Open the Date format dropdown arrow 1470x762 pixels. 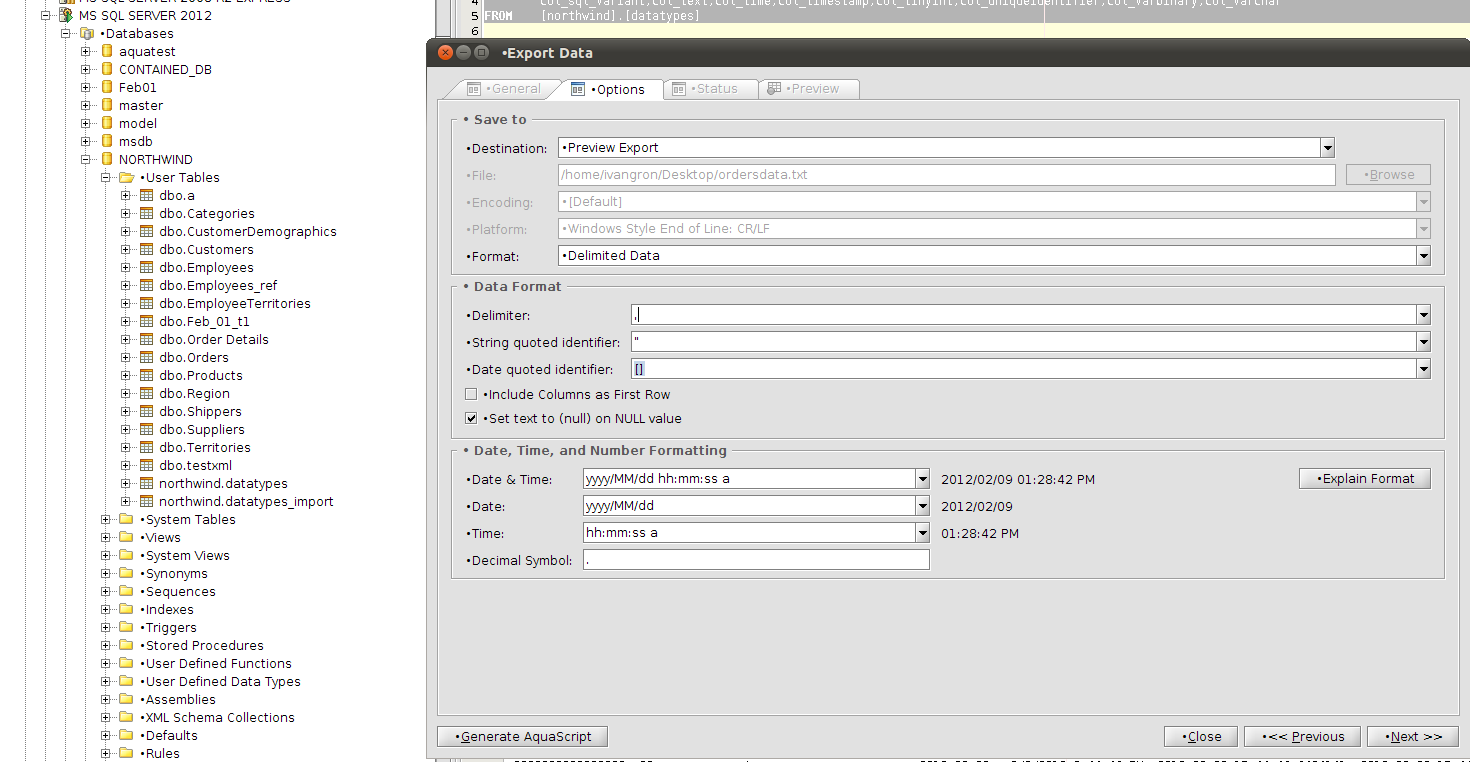coord(922,506)
